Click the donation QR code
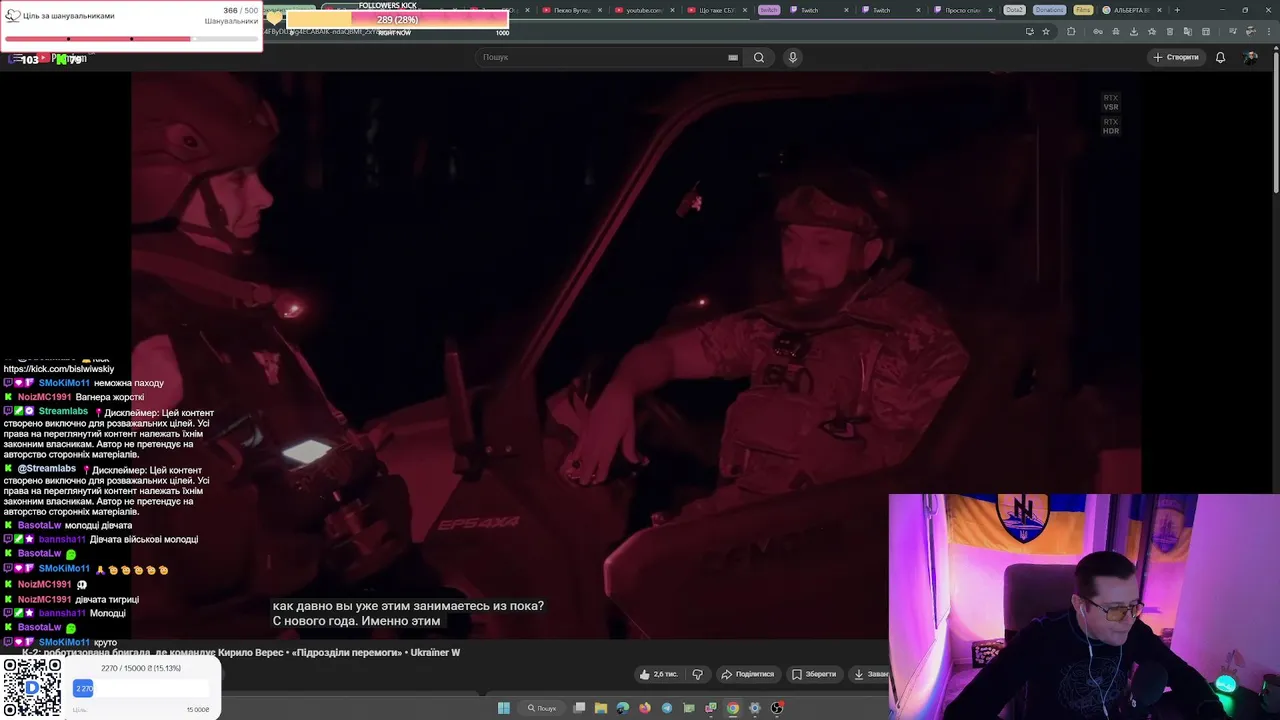Image resolution: width=1280 pixels, height=720 pixels. pos(31,687)
